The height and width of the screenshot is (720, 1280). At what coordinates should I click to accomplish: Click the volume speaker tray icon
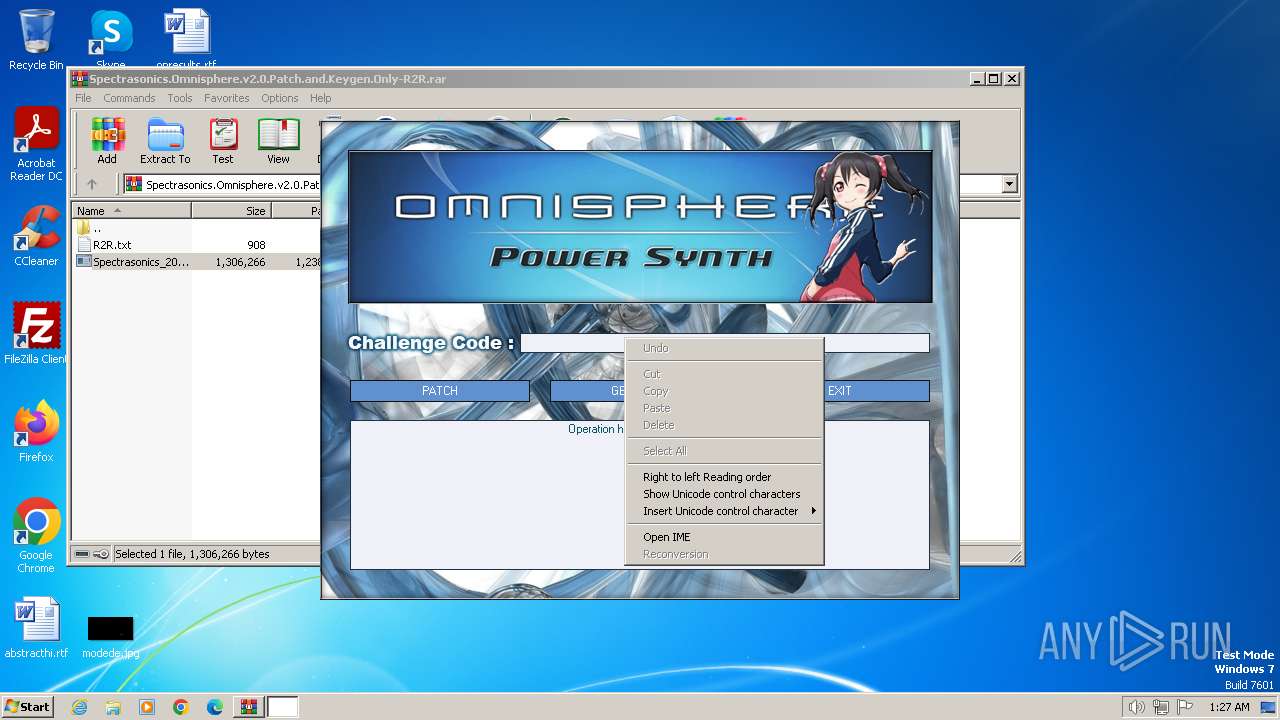(1137, 707)
